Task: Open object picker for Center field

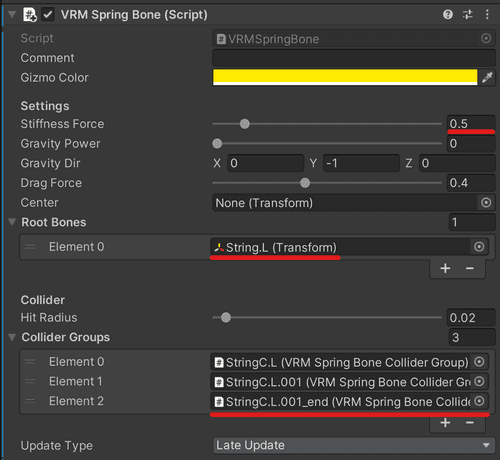Action: (486, 202)
